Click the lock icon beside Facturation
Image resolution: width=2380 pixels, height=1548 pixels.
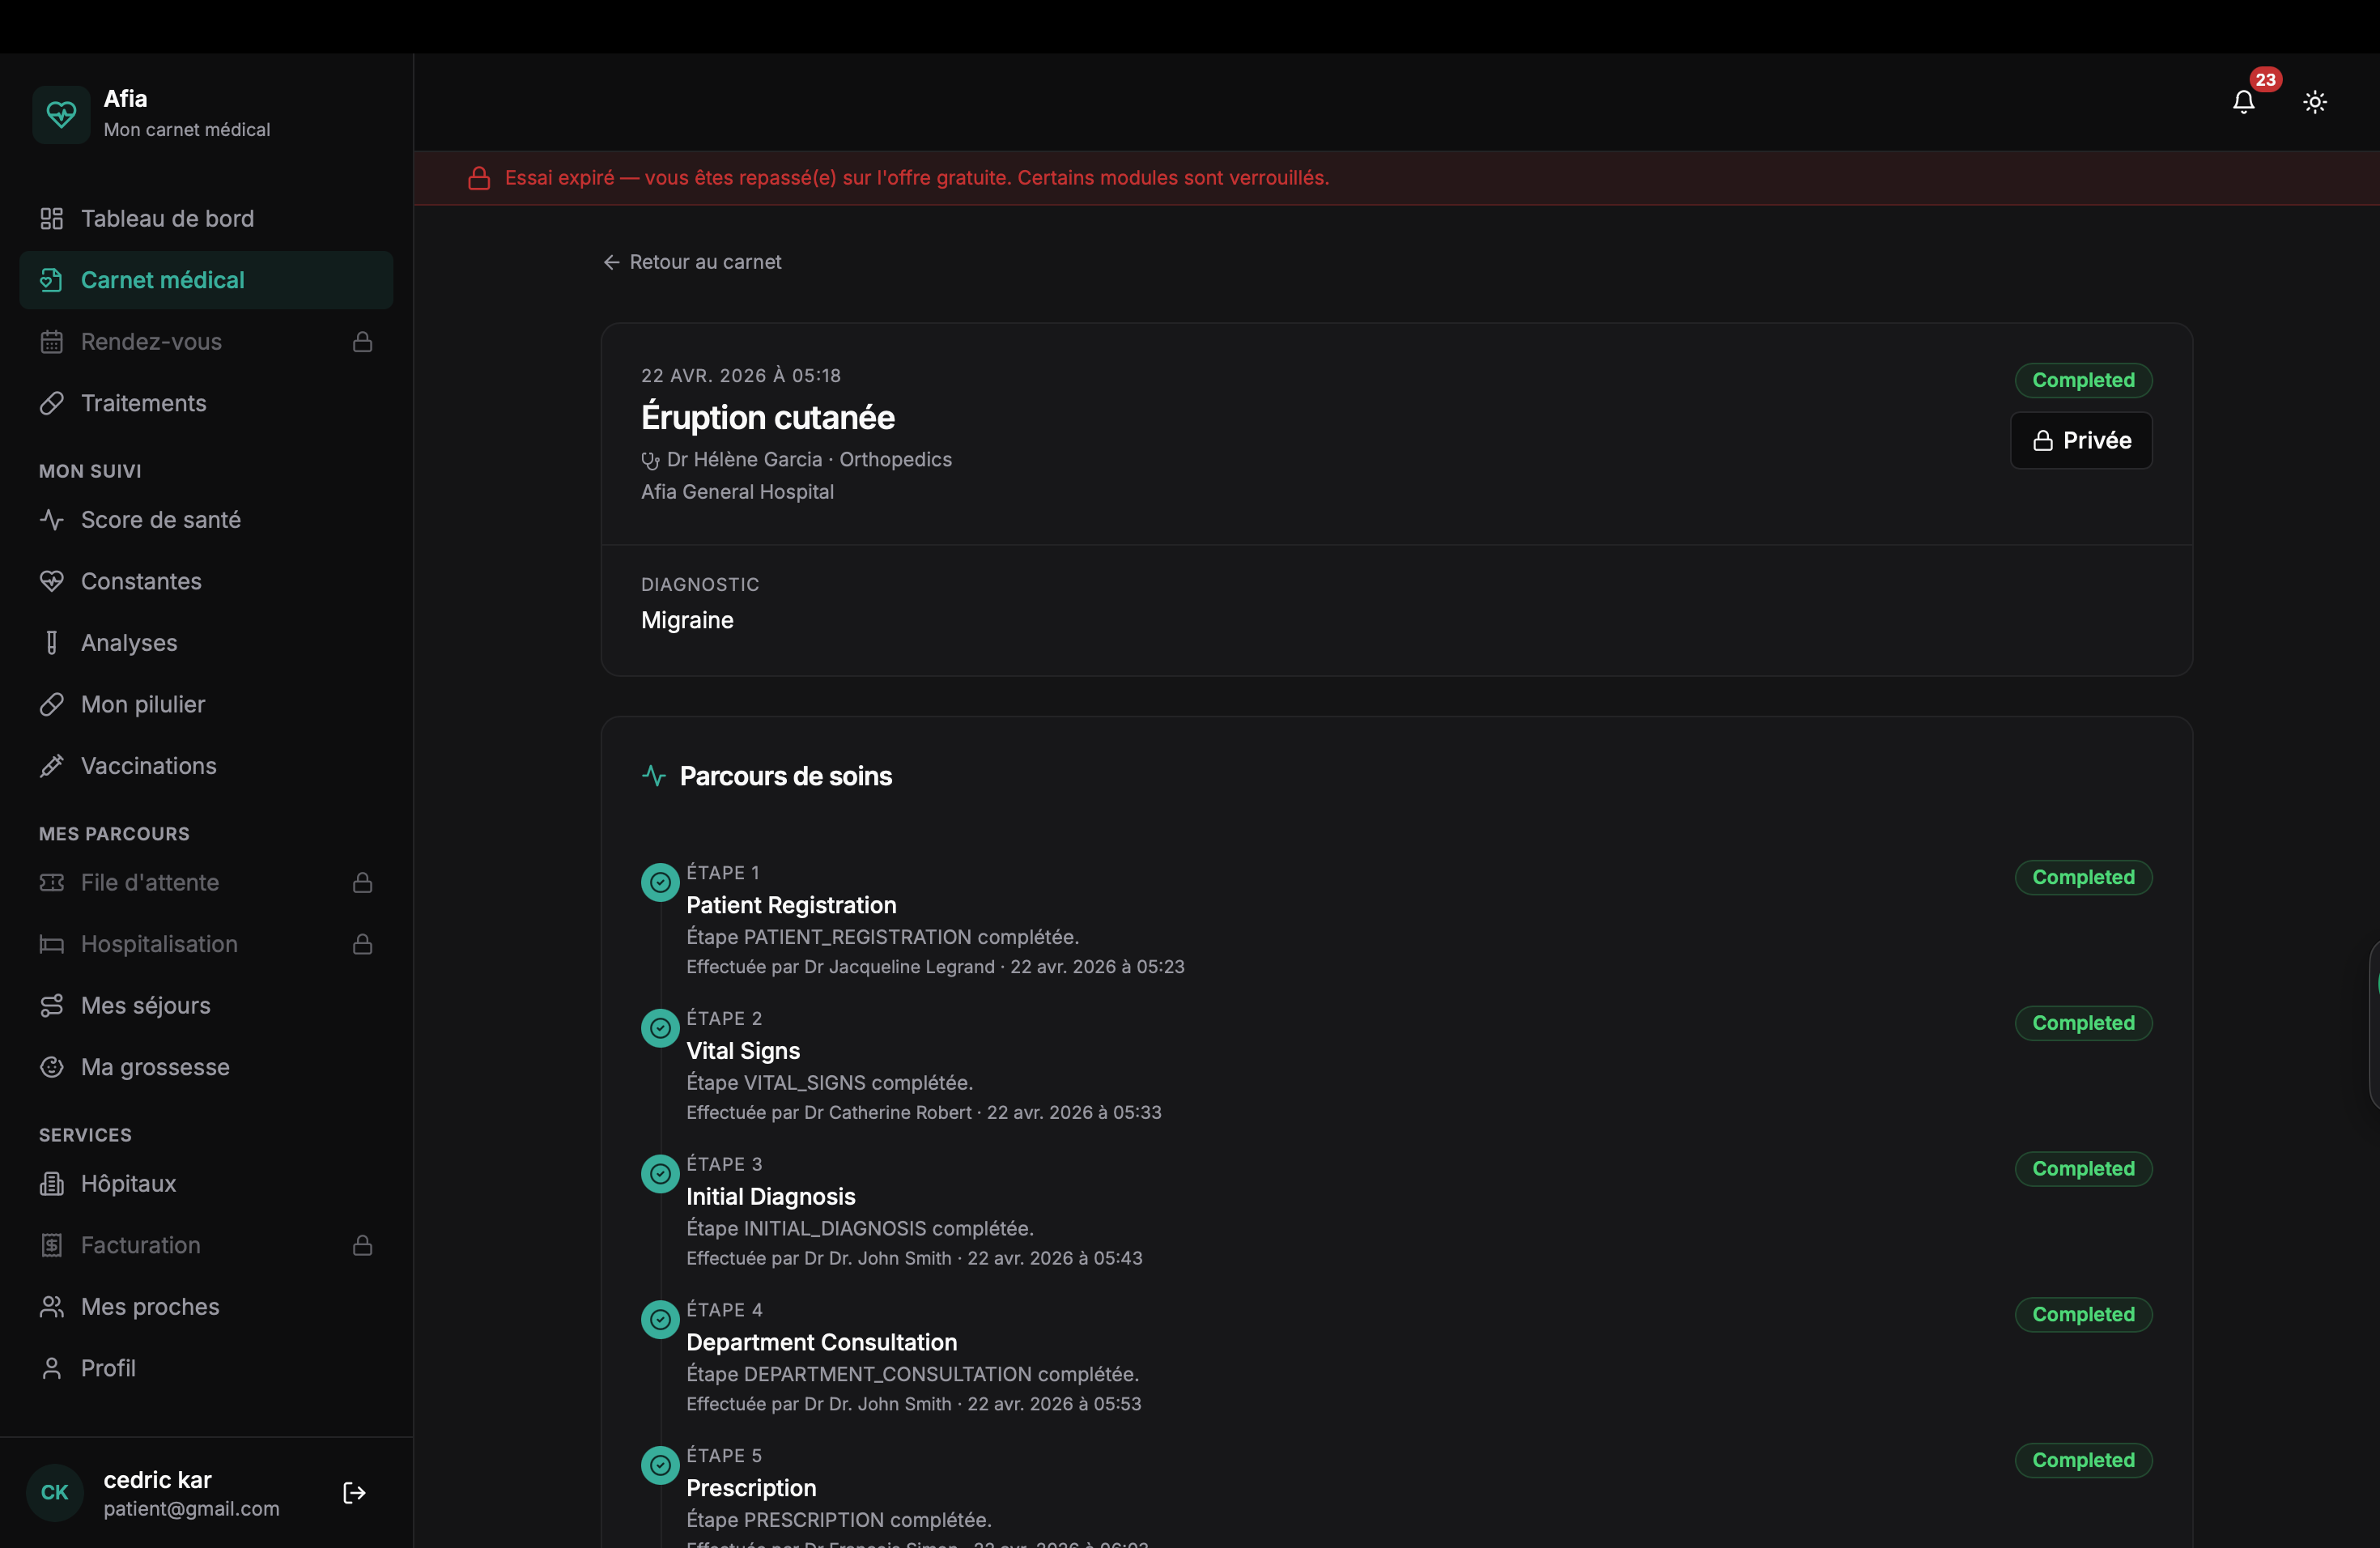(x=363, y=1245)
